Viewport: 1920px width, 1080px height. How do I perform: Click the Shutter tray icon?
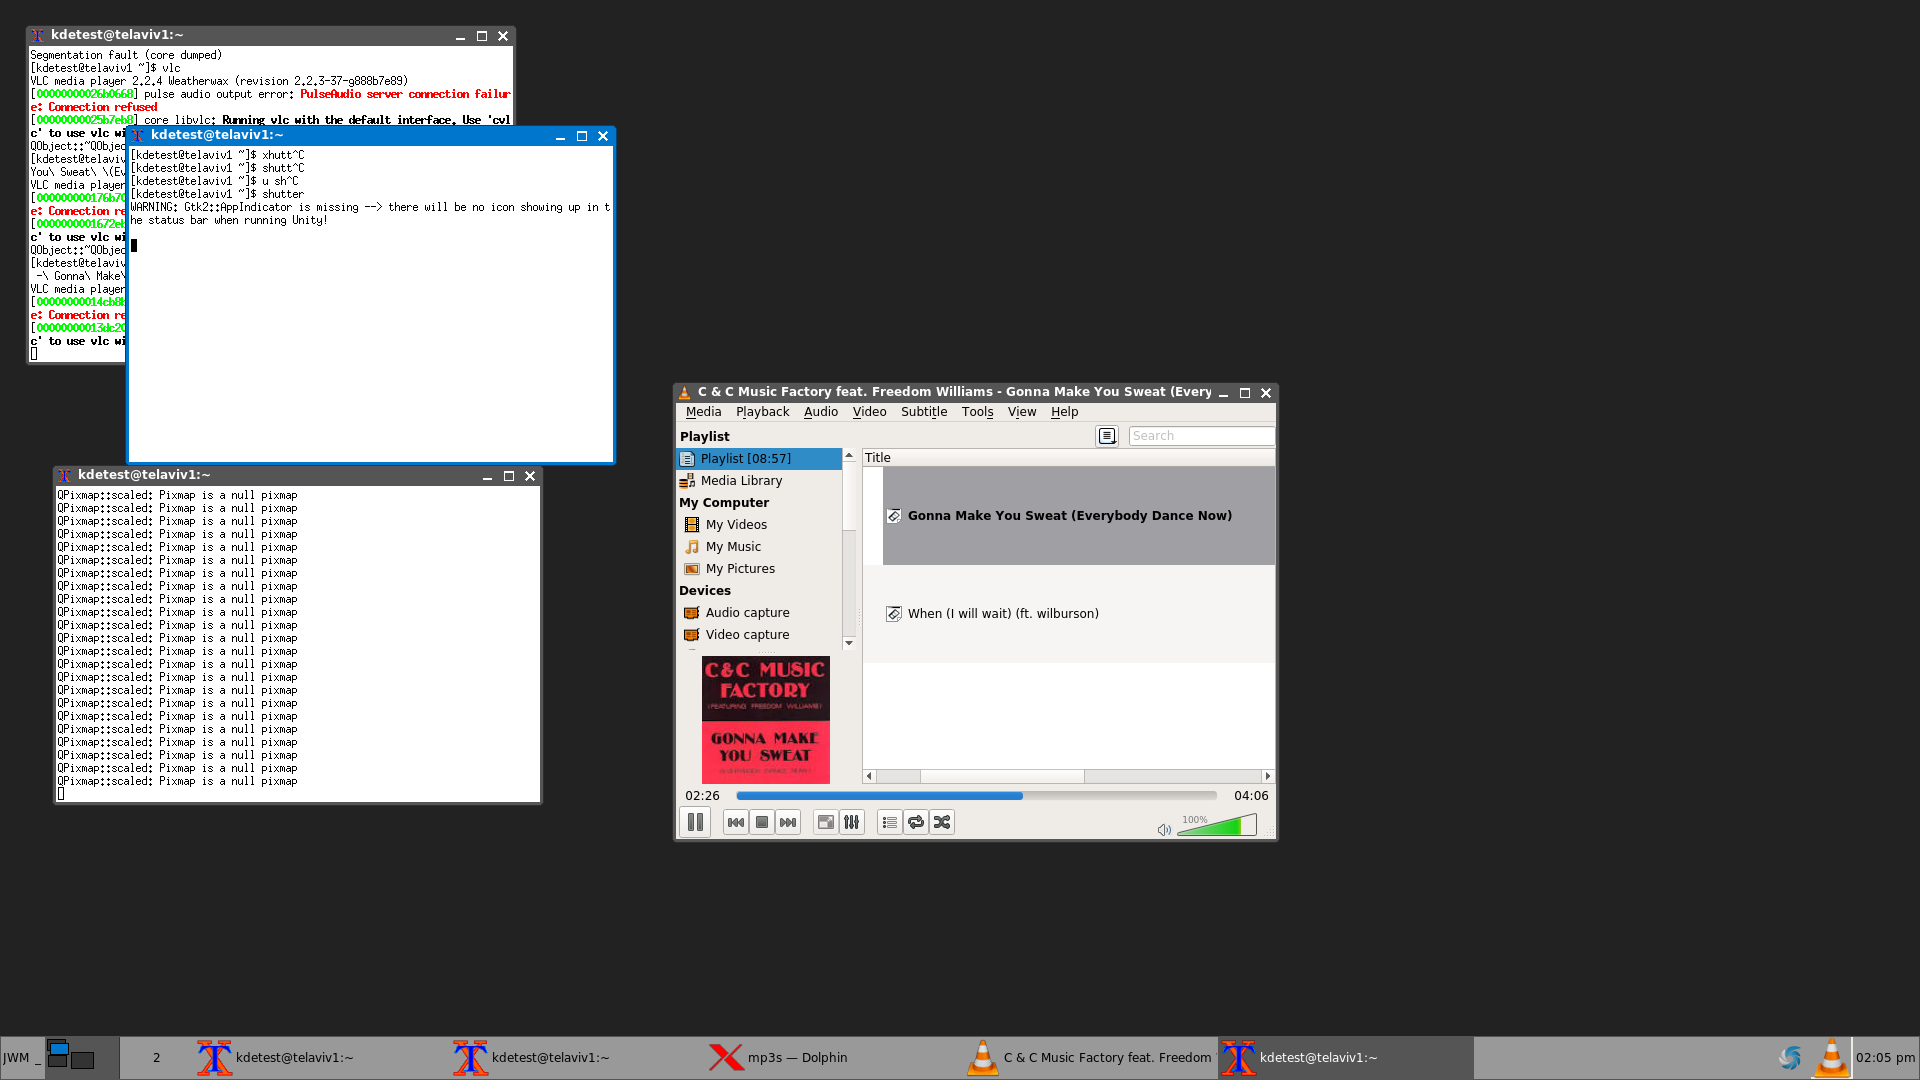[x=1790, y=1058]
